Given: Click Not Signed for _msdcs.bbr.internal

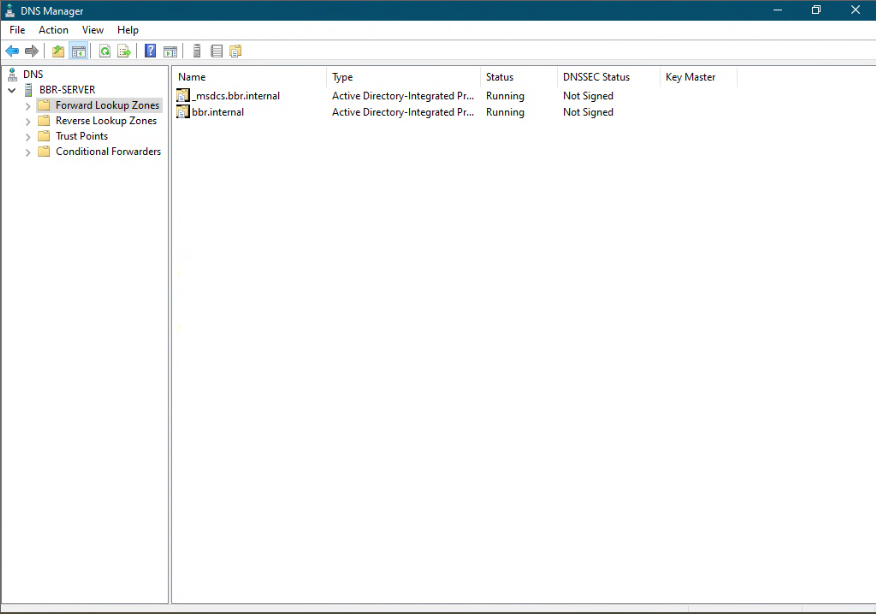Looking at the screenshot, I should (588, 96).
